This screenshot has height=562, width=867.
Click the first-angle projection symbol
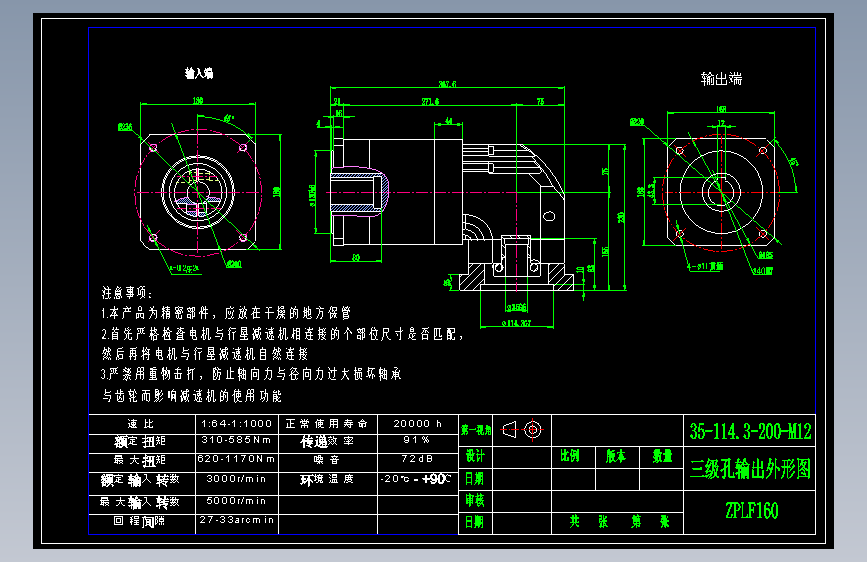522,430
